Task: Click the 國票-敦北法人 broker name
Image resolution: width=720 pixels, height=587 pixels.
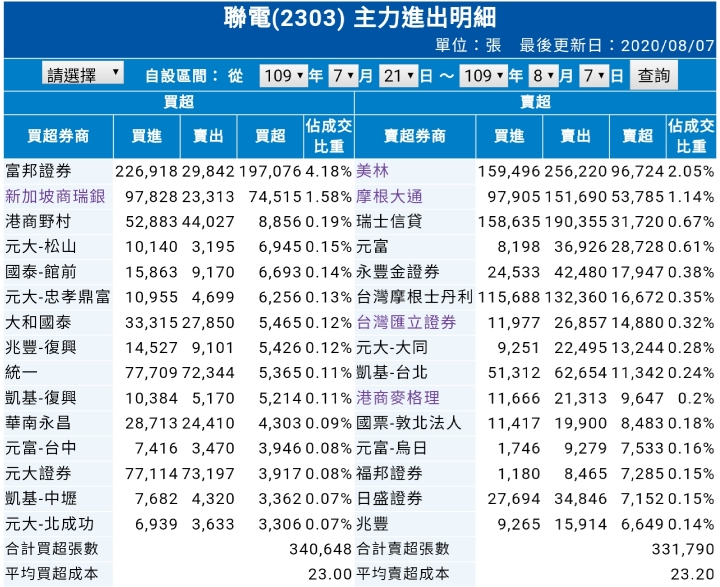Action: [409, 423]
